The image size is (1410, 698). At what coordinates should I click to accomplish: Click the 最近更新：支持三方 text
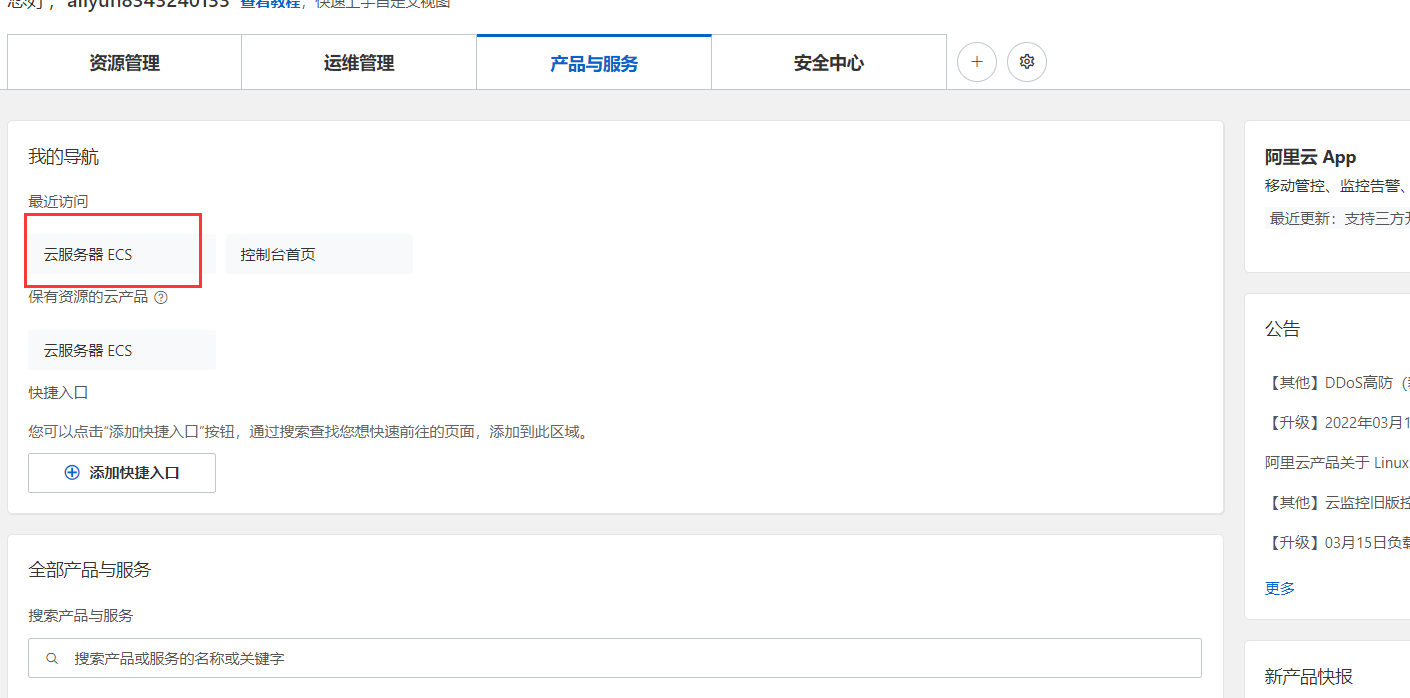tap(1340, 218)
